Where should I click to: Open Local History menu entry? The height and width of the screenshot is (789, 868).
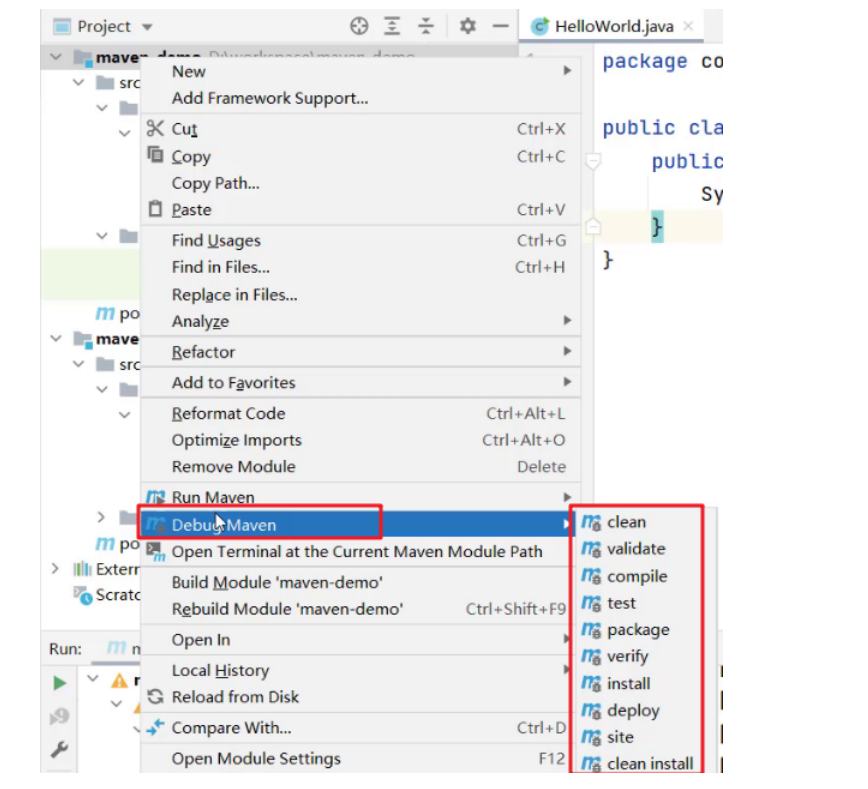coord(357,671)
